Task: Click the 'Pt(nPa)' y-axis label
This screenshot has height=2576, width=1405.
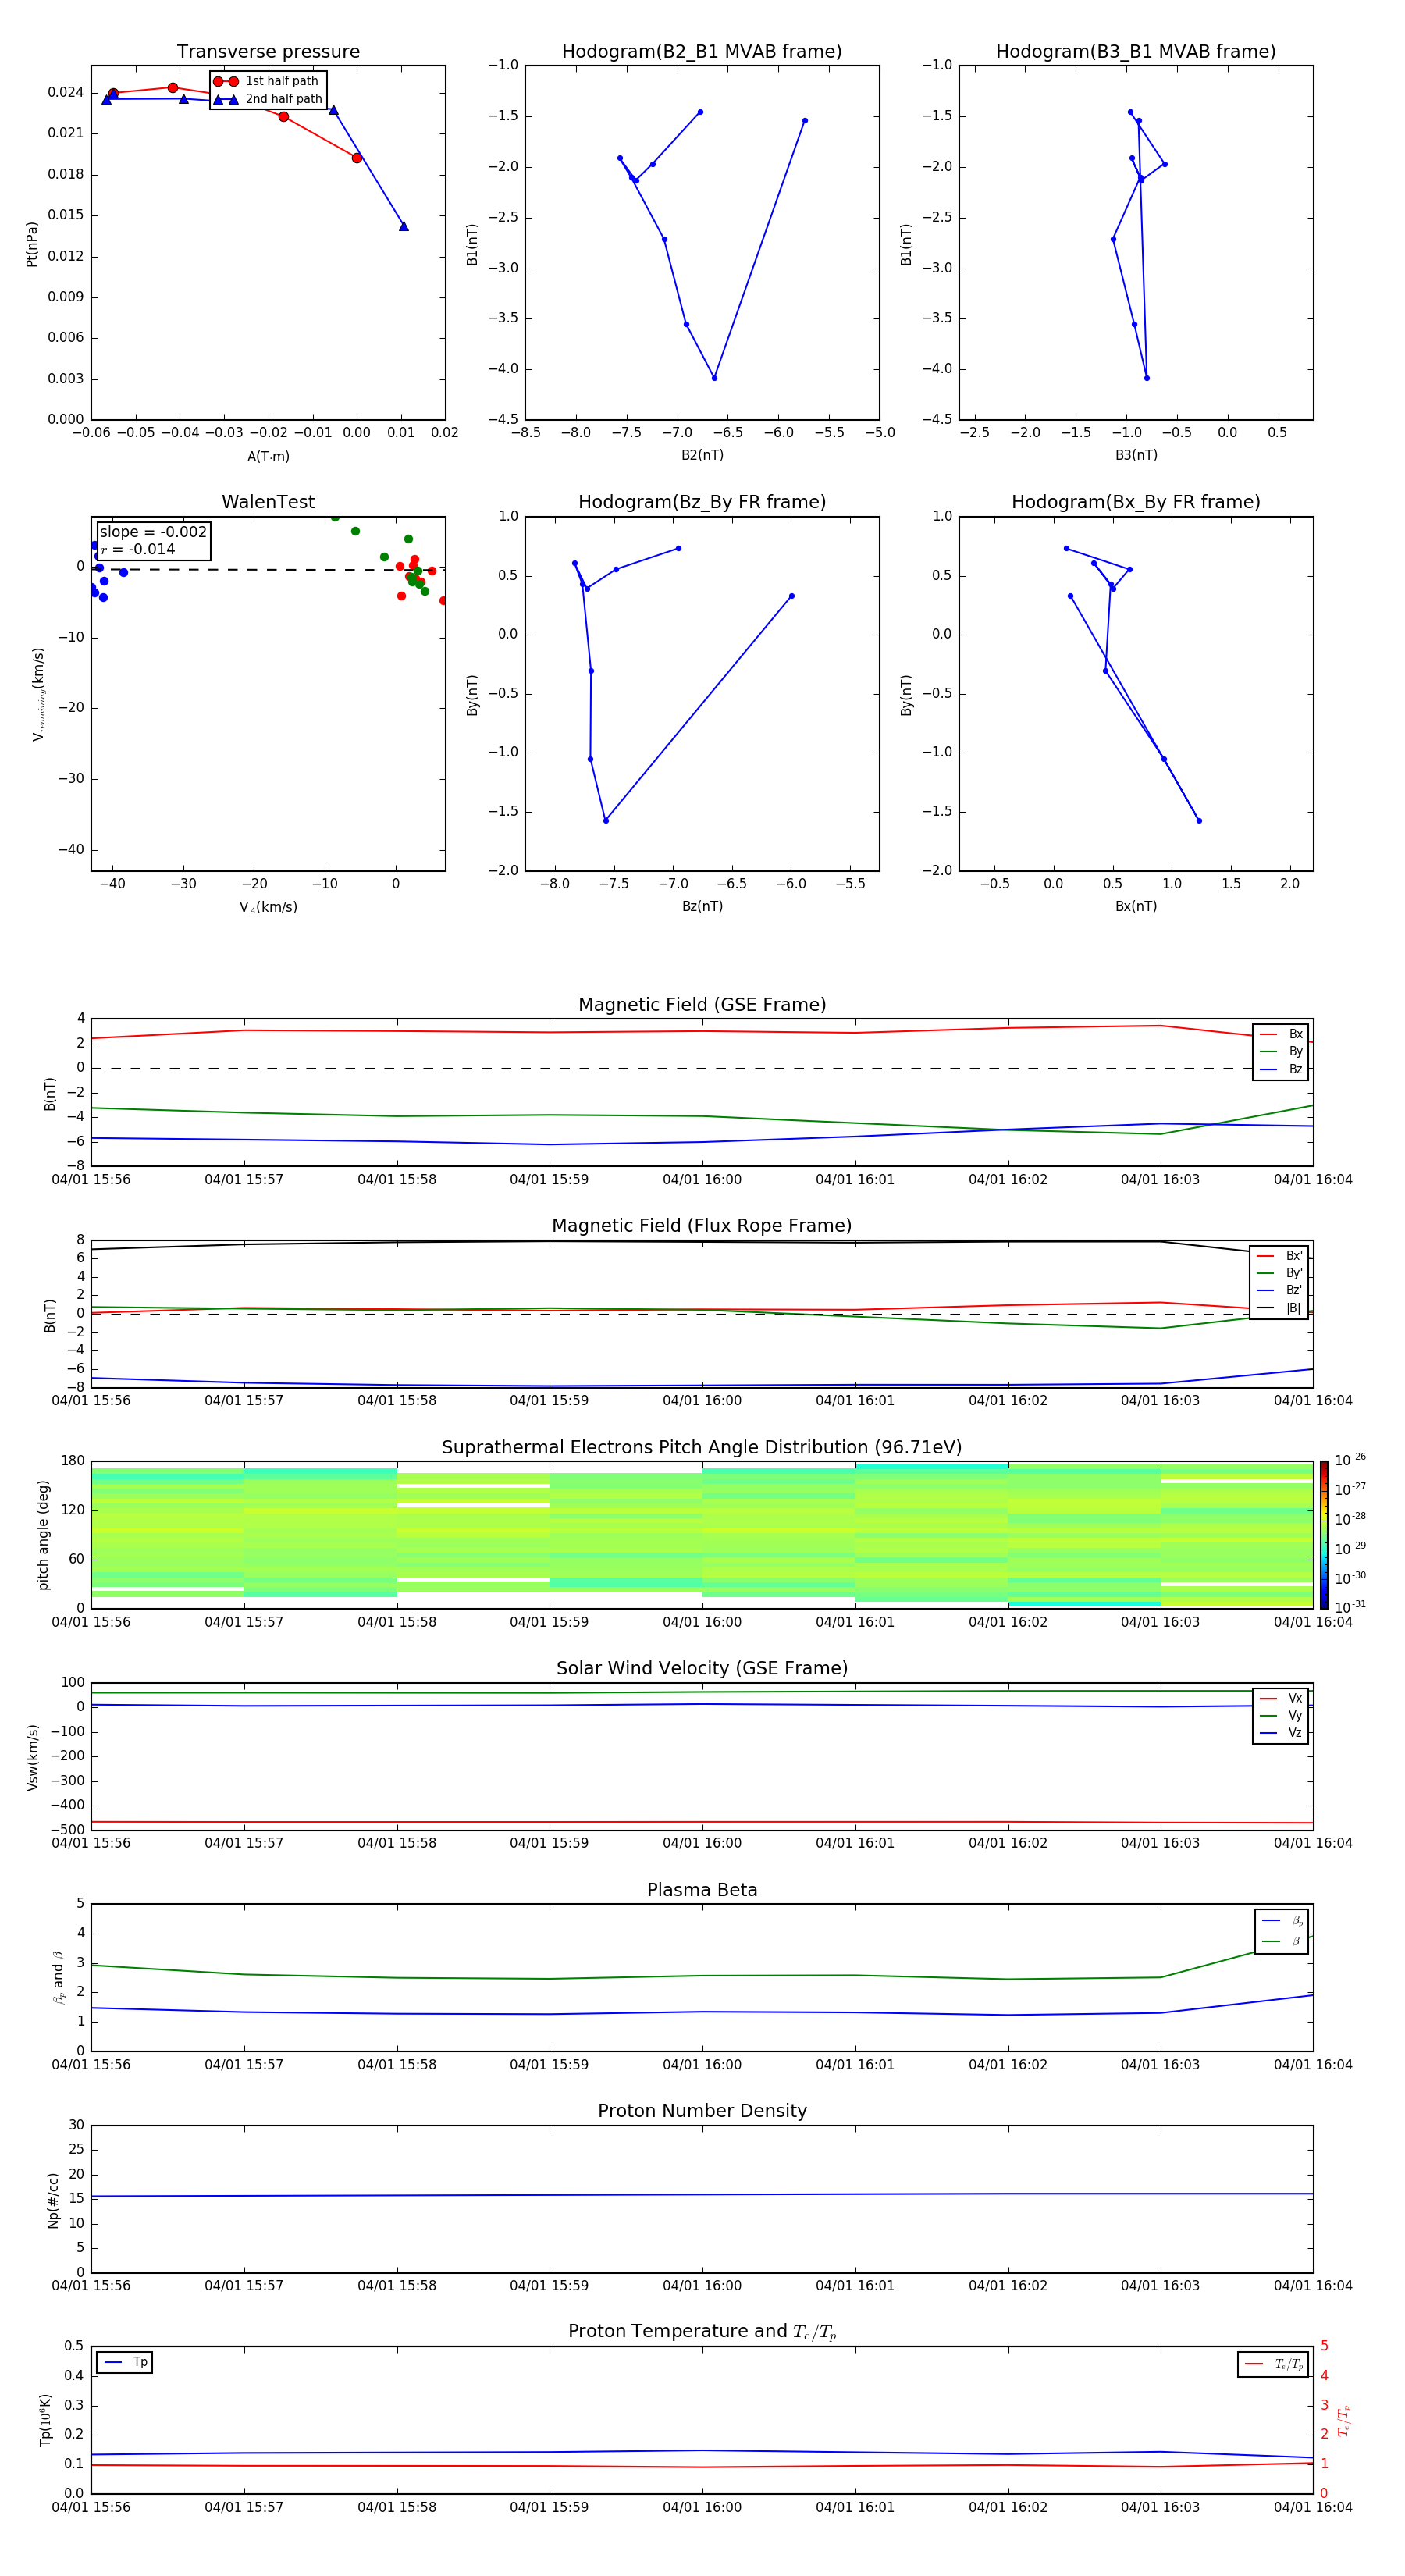Action: click(32, 243)
